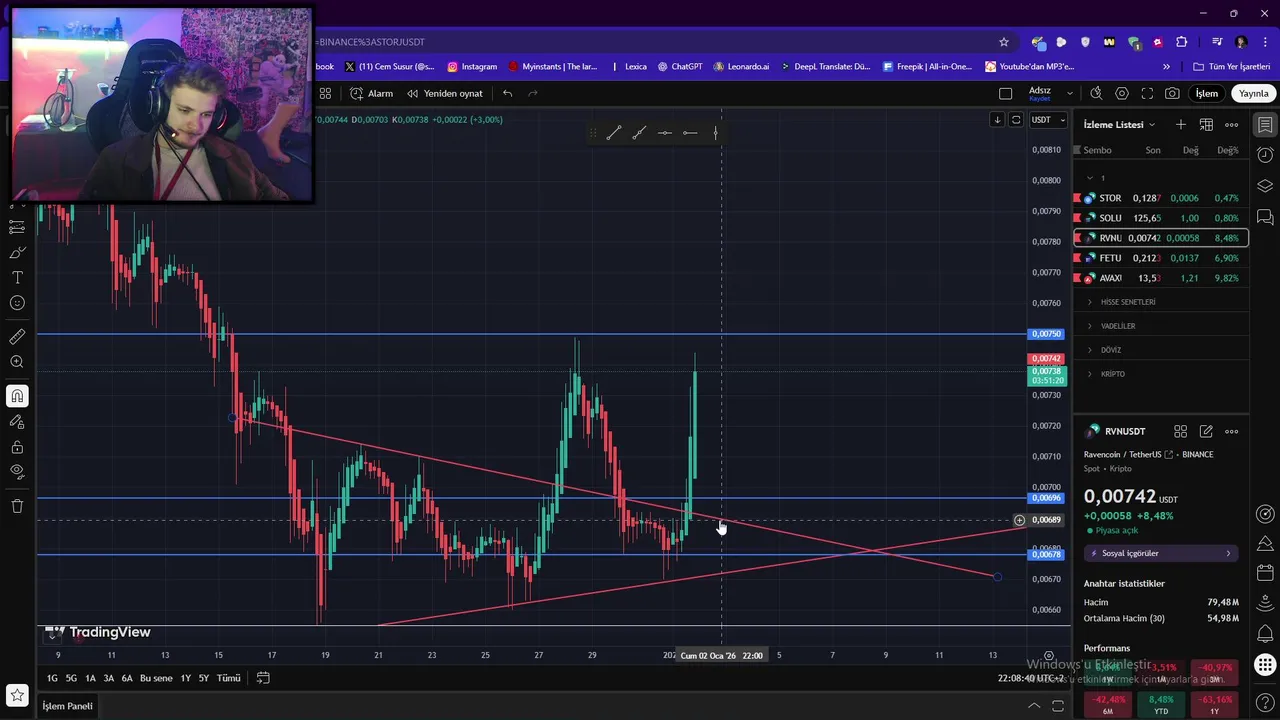This screenshot has height=720, width=1280.
Task: Open İzleme Listesi dropdown menu
Action: click(1119, 125)
